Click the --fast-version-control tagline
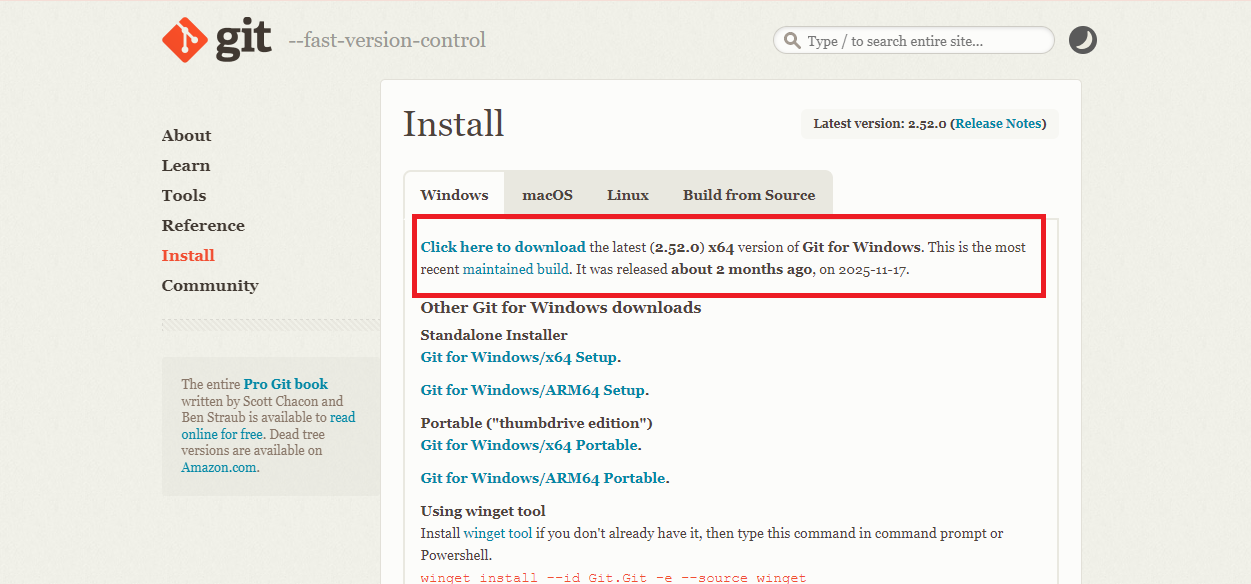1251x584 pixels. pyautogui.click(x=387, y=41)
